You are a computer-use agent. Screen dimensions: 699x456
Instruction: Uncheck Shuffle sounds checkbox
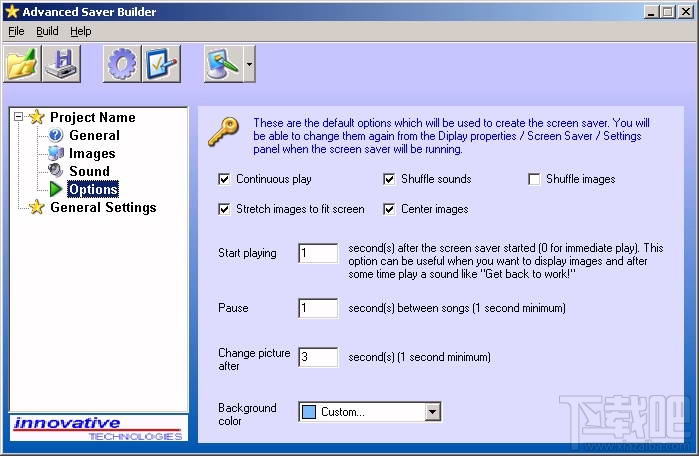pos(389,179)
